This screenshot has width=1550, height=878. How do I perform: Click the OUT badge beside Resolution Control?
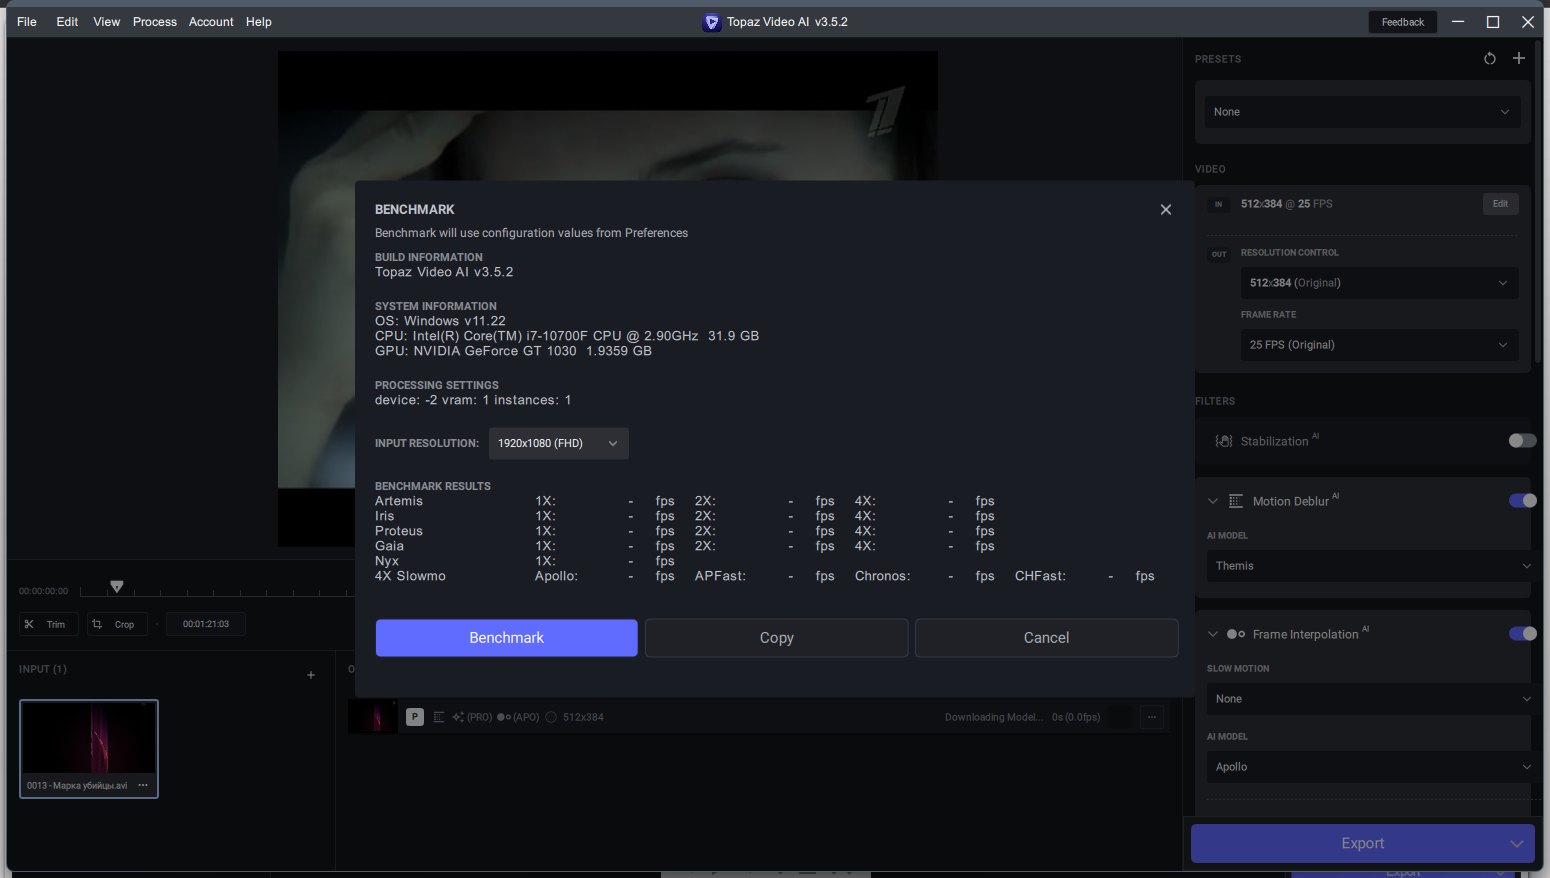1219,254
